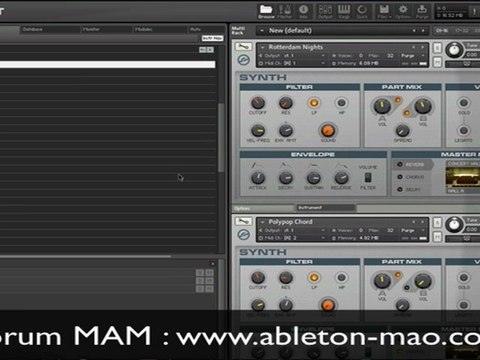This screenshot has height=360, width=480.
Task: Click the NI logo on Polypop Chord
Action: pos(243,235)
